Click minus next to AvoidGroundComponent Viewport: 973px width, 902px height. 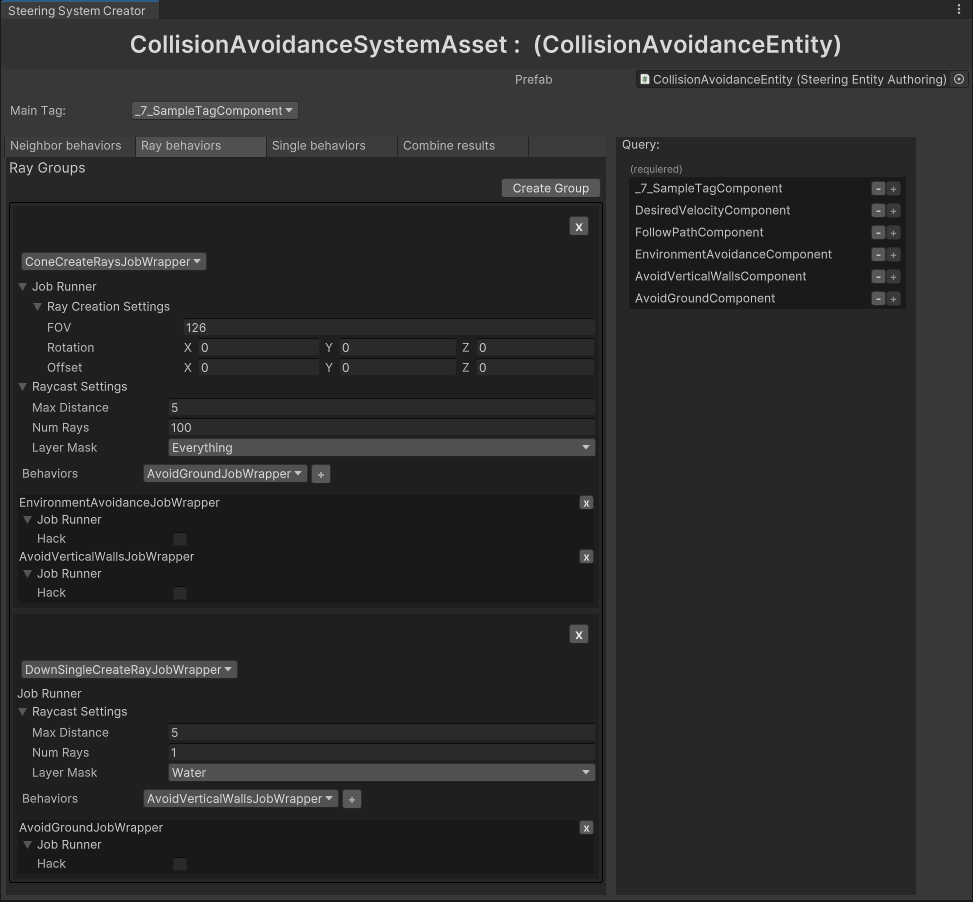click(x=878, y=299)
